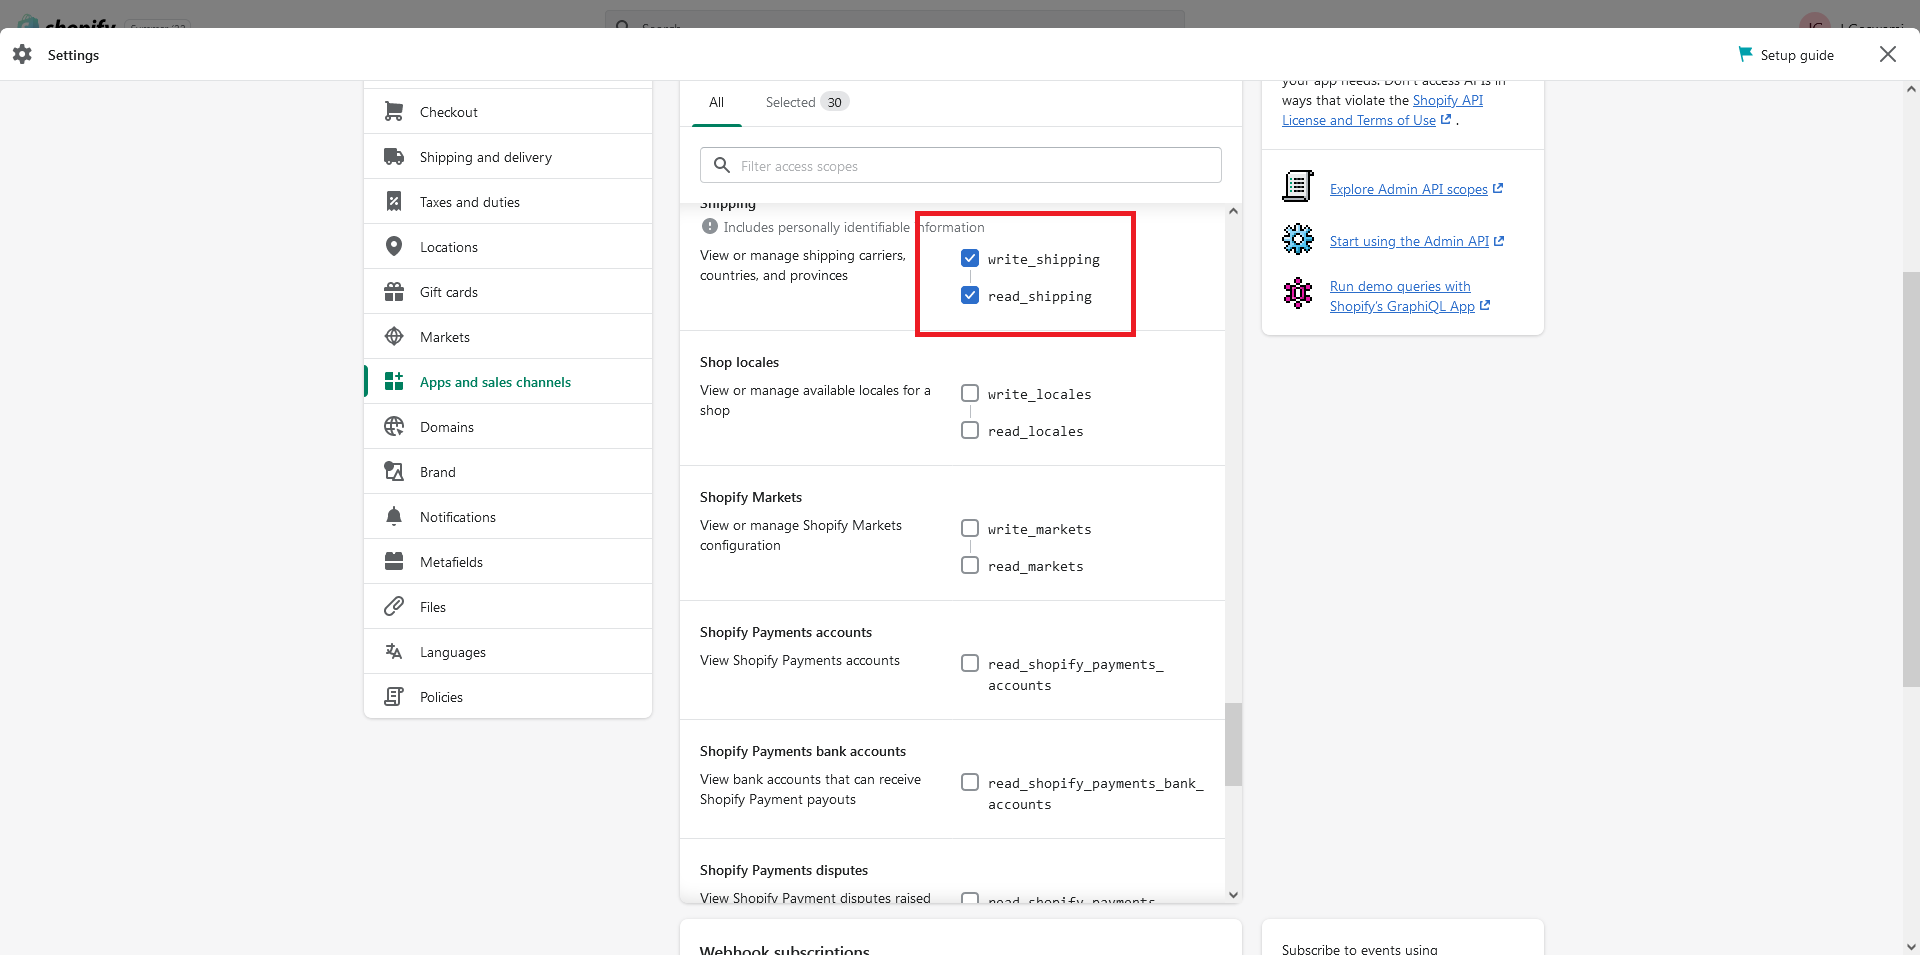The width and height of the screenshot is (1920, 955).
Task: Check the write_markets scope
Action: coord(970,528)
